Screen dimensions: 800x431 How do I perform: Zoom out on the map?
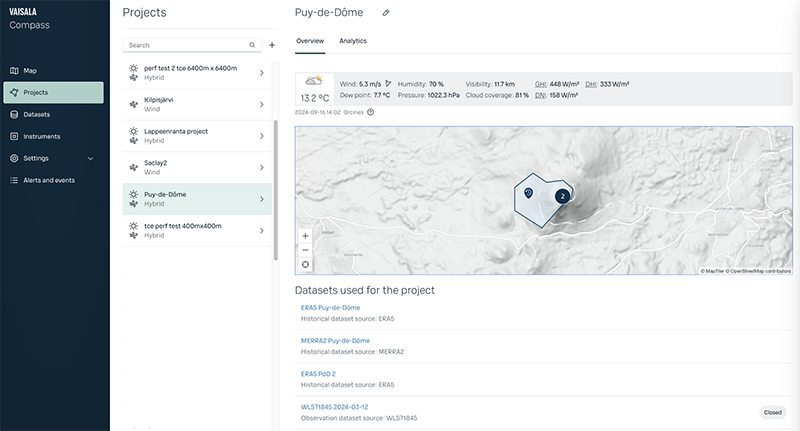pyautogui.click(x=305, y=250)
